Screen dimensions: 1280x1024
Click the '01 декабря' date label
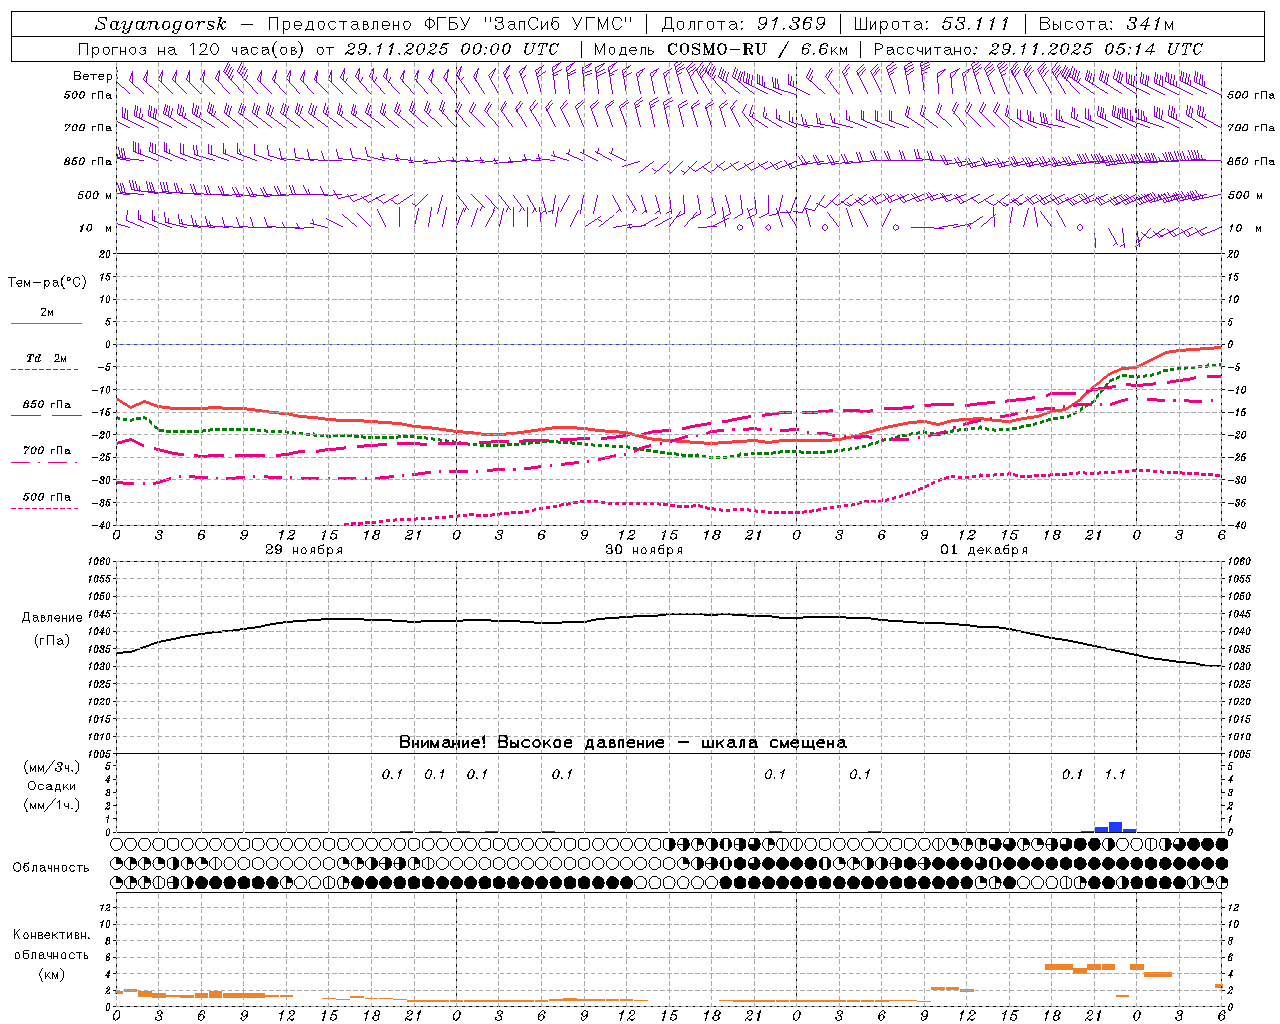[x=984, y=550]
